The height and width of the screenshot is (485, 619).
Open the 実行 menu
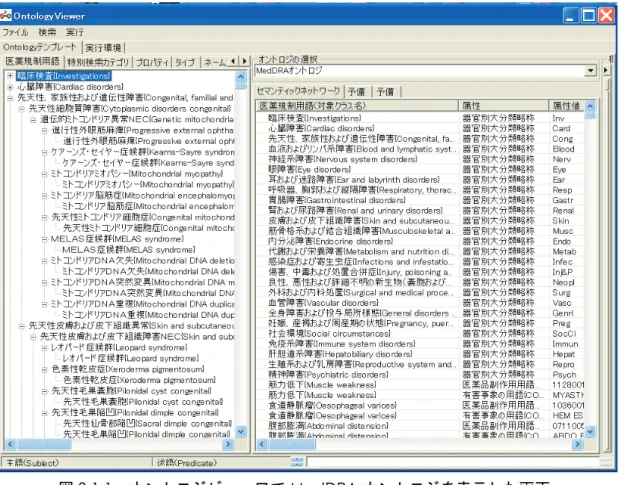coord(75,32)
